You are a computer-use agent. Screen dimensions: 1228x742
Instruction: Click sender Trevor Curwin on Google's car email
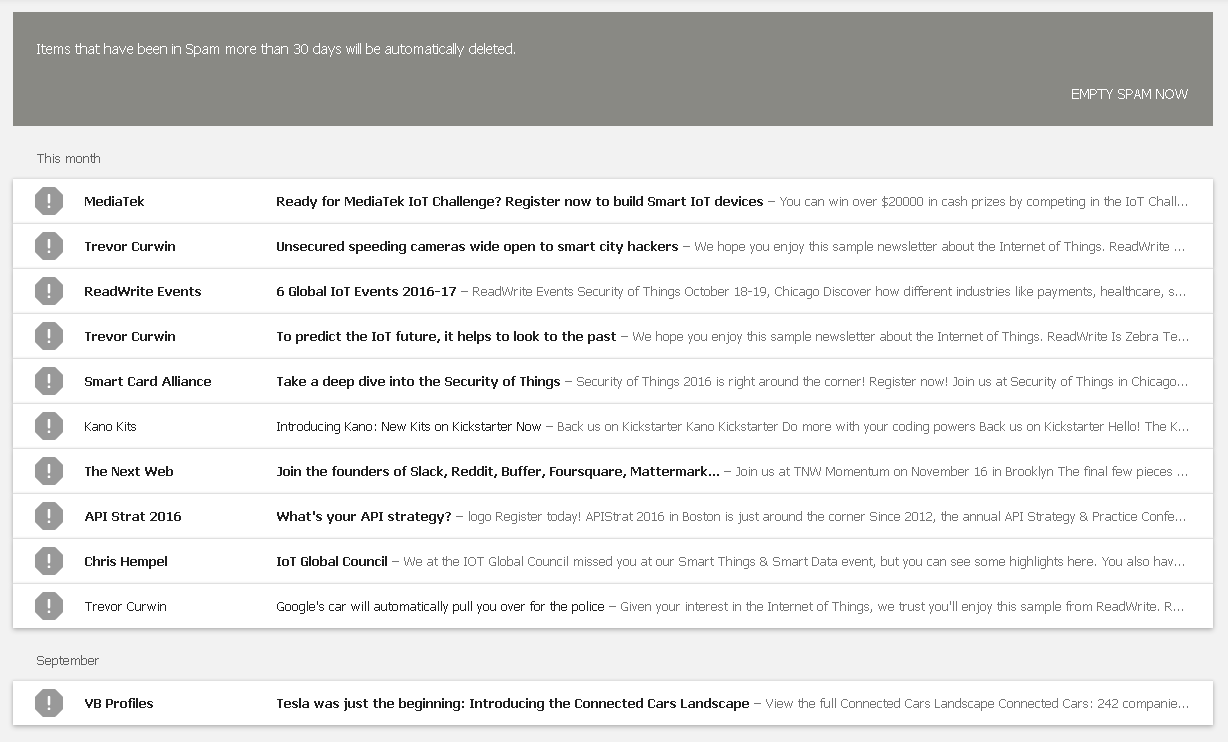(x=125, y=606)
